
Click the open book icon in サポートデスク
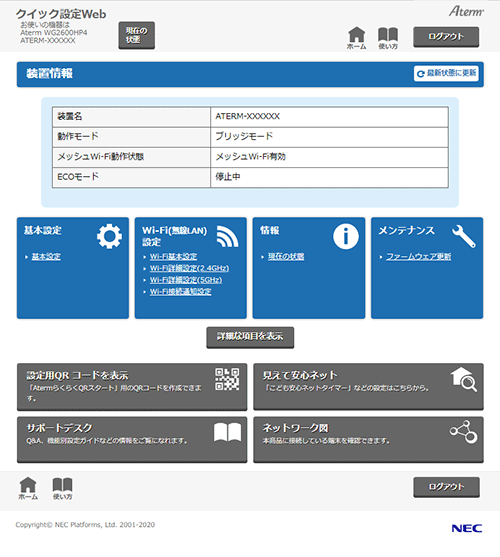click(228, 432)
